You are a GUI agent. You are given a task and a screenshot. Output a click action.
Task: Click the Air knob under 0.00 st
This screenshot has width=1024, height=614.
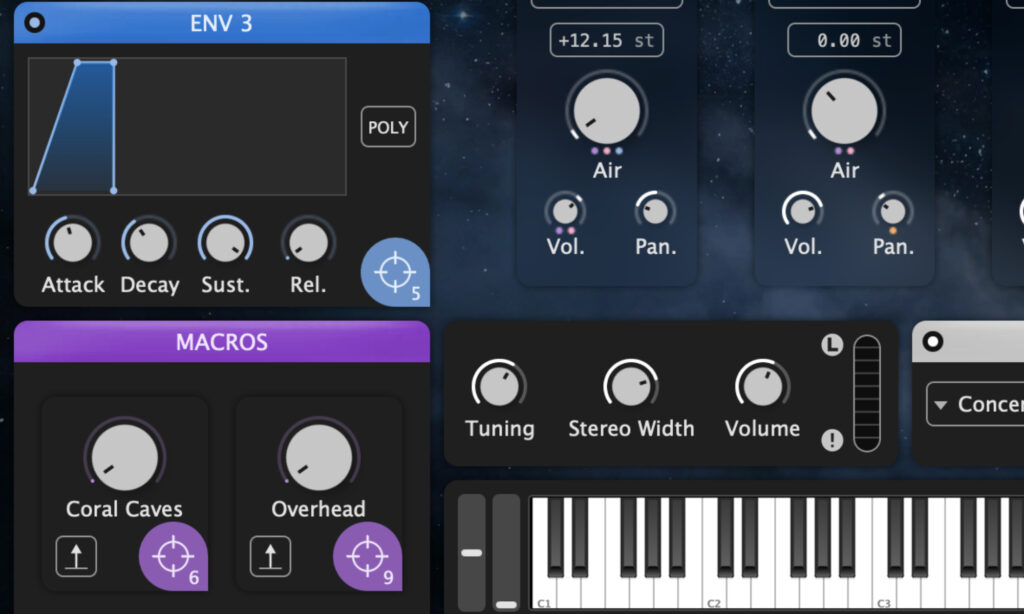[x=844, y=111]
